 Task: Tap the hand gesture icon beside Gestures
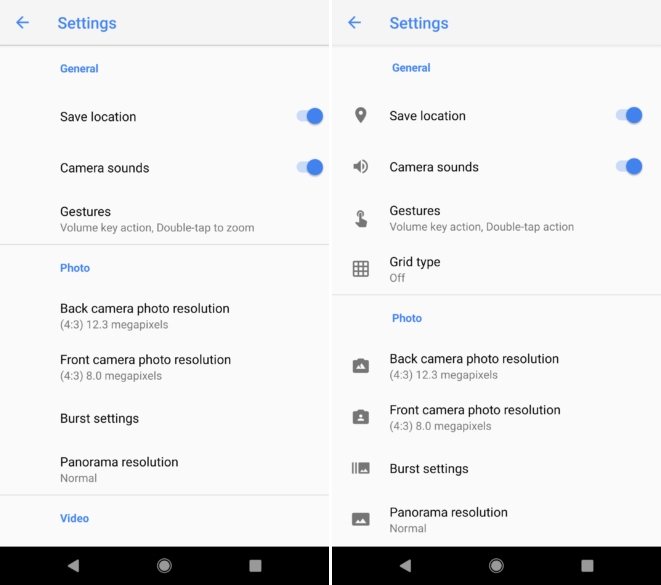[361, 219]
